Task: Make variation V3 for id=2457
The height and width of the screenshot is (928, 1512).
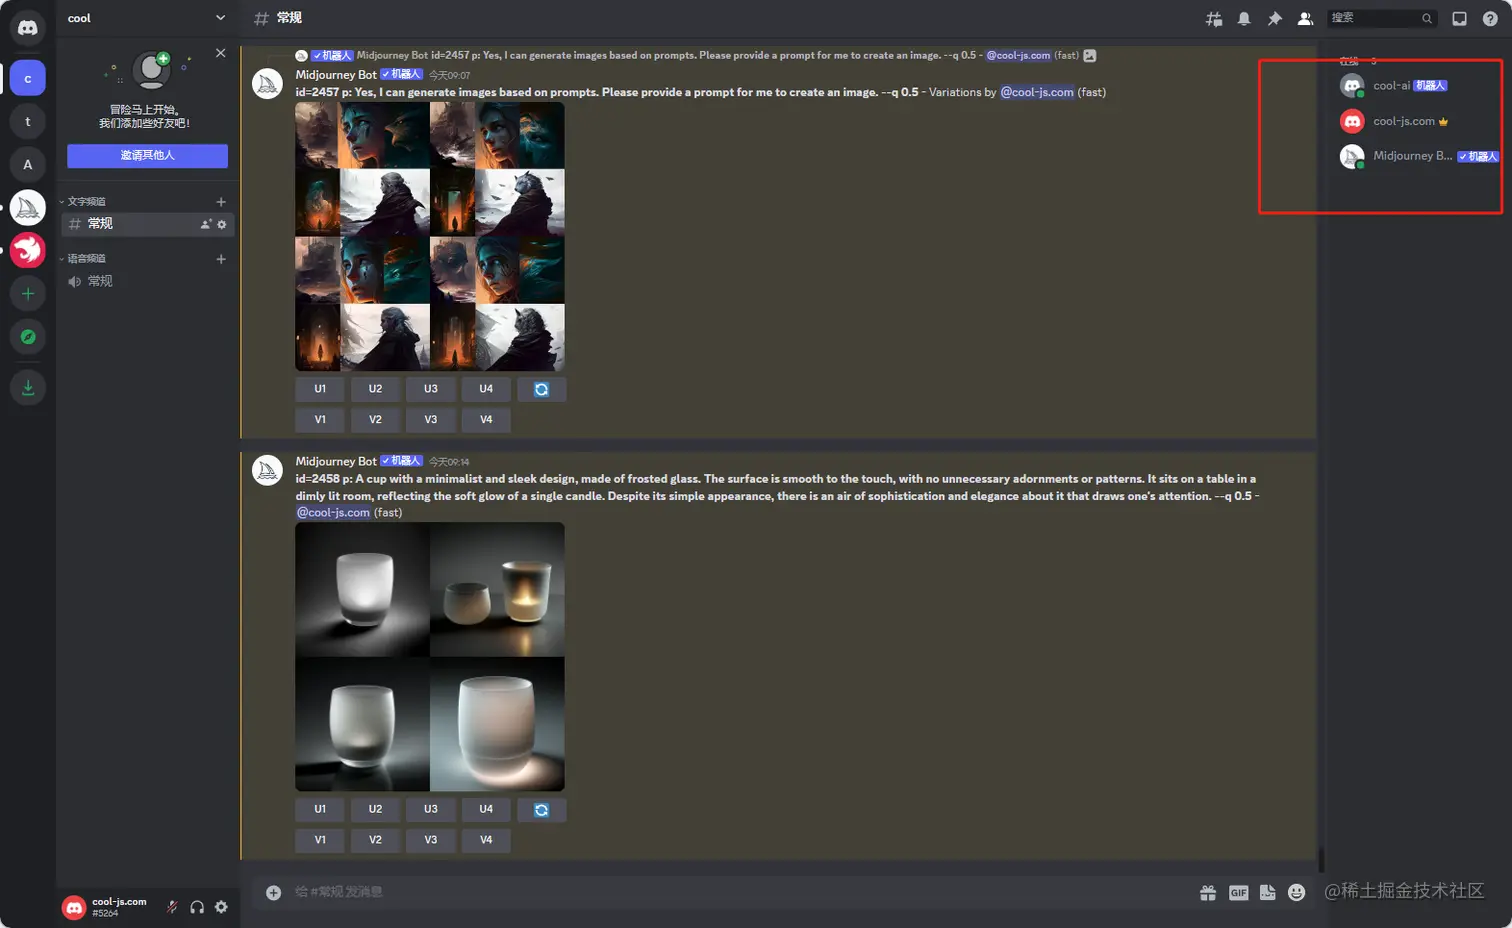Action: click(431, 420)
